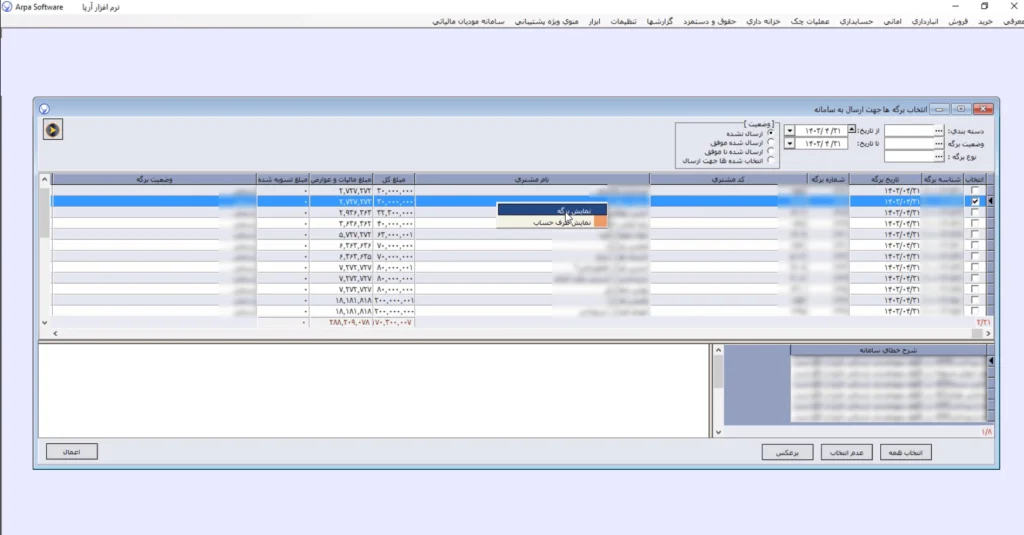Expand the از تاریخ date dropdown
This screenshot has height=535, width=1024.
click(x=790, y=131)
